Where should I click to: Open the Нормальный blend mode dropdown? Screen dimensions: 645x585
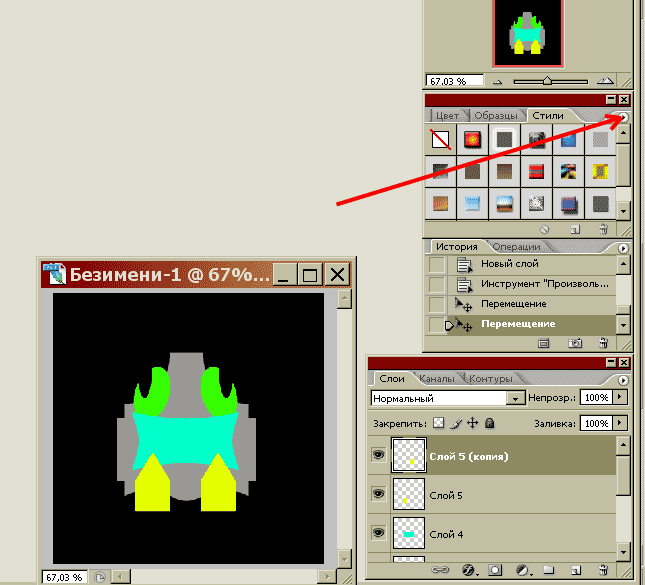coord(515,398)
